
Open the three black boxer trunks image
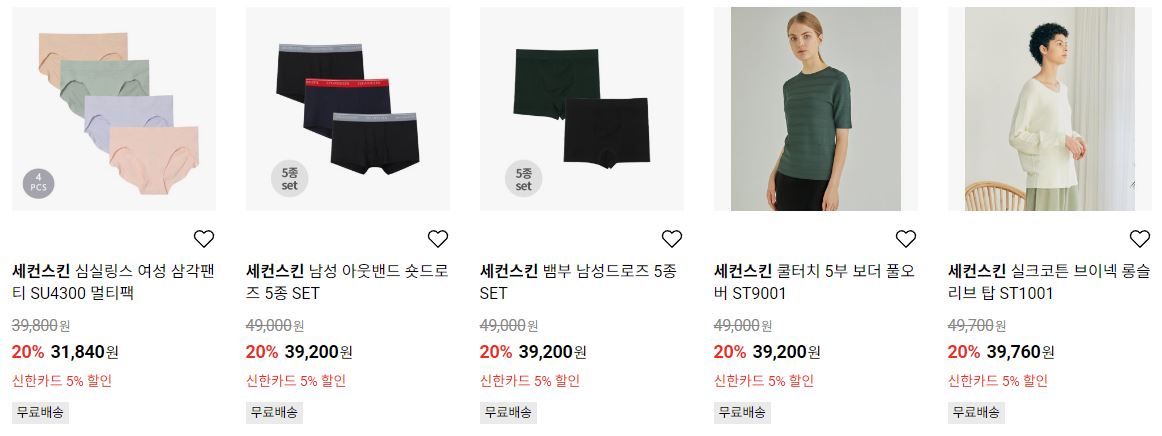pyautogui.click(x=348, y=109)
